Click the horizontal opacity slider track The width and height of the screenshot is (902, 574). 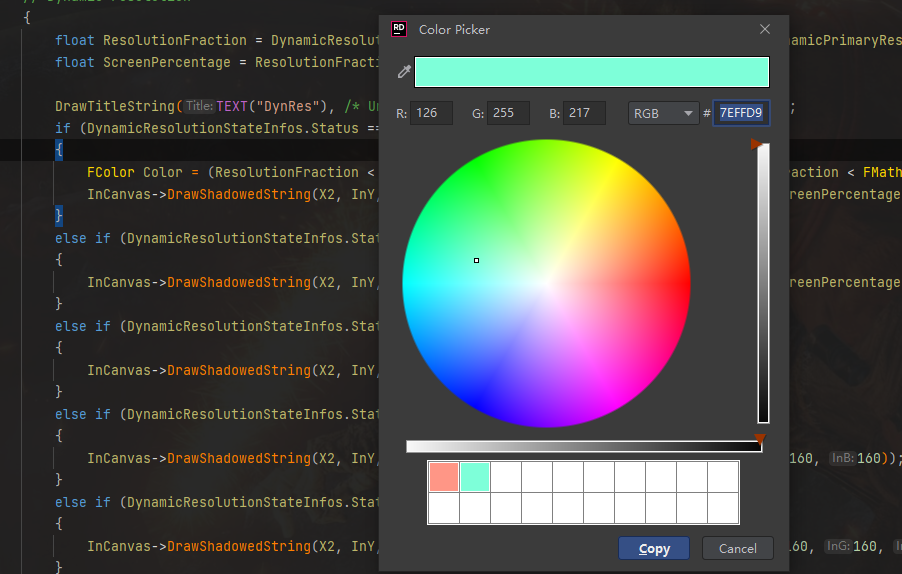tap(584, 447)
